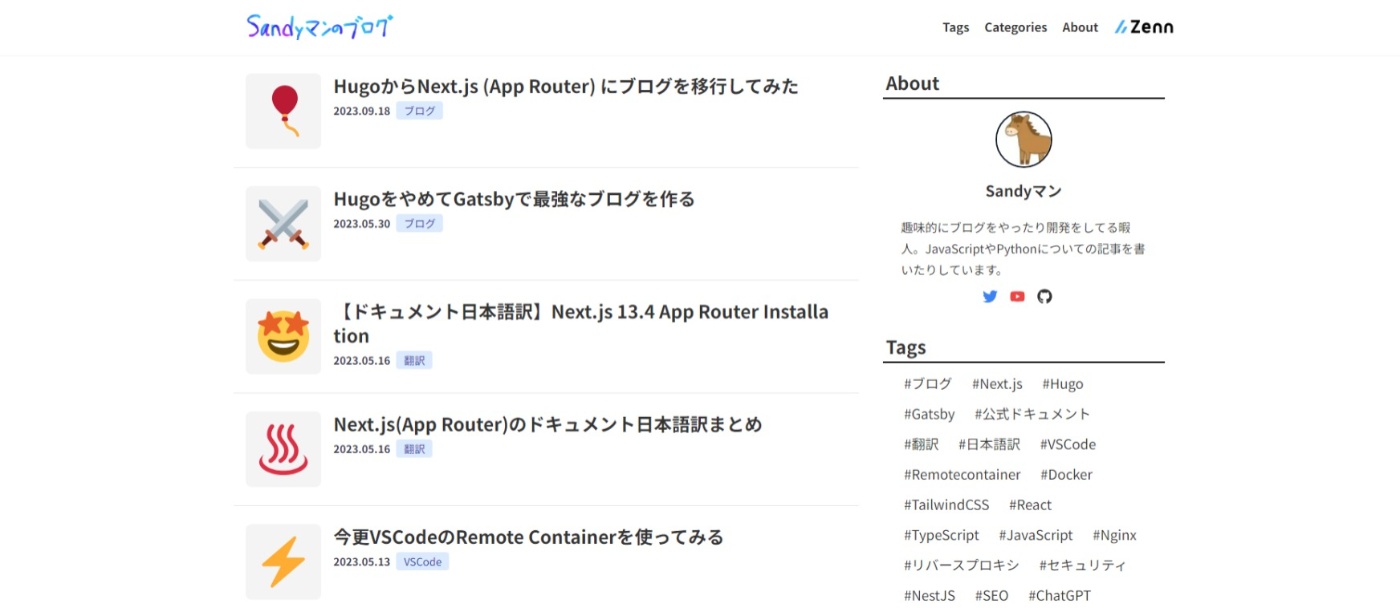Select the #NestJS tag
Viewport: 1400px width, 608px height.
pos(929,596)
